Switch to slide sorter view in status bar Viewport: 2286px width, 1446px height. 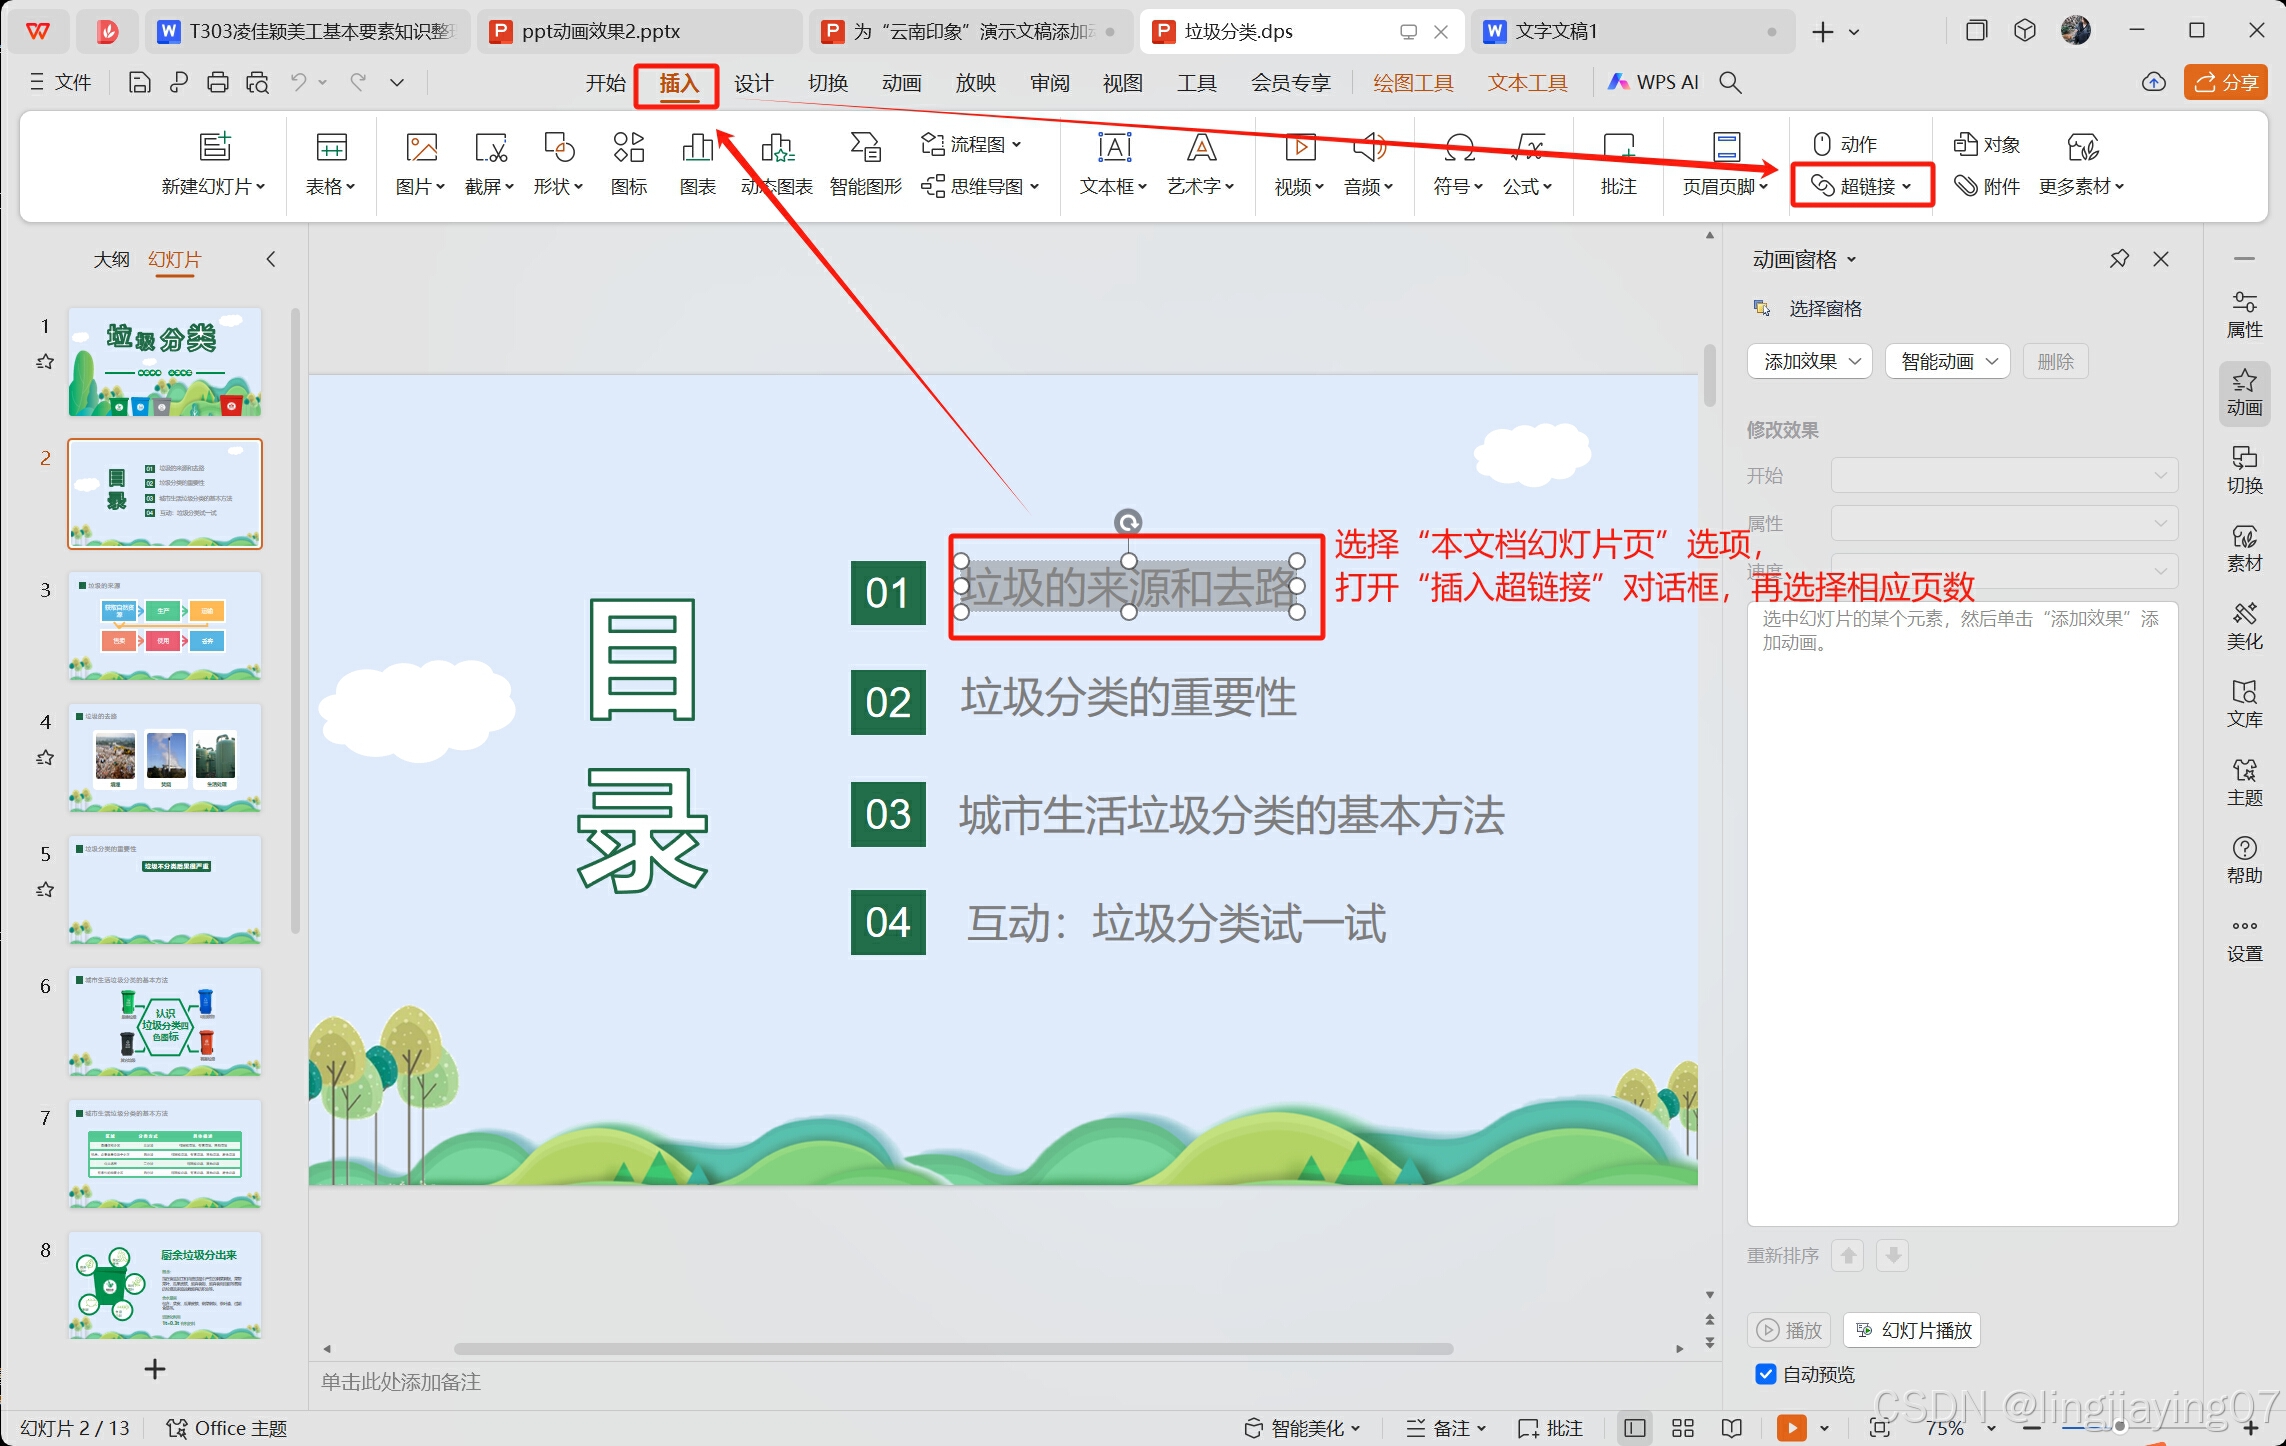point(1683,1428)
